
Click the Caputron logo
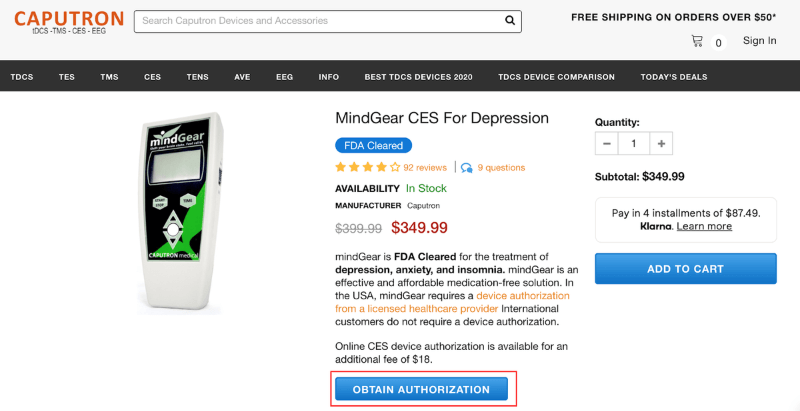click(69, 22)
